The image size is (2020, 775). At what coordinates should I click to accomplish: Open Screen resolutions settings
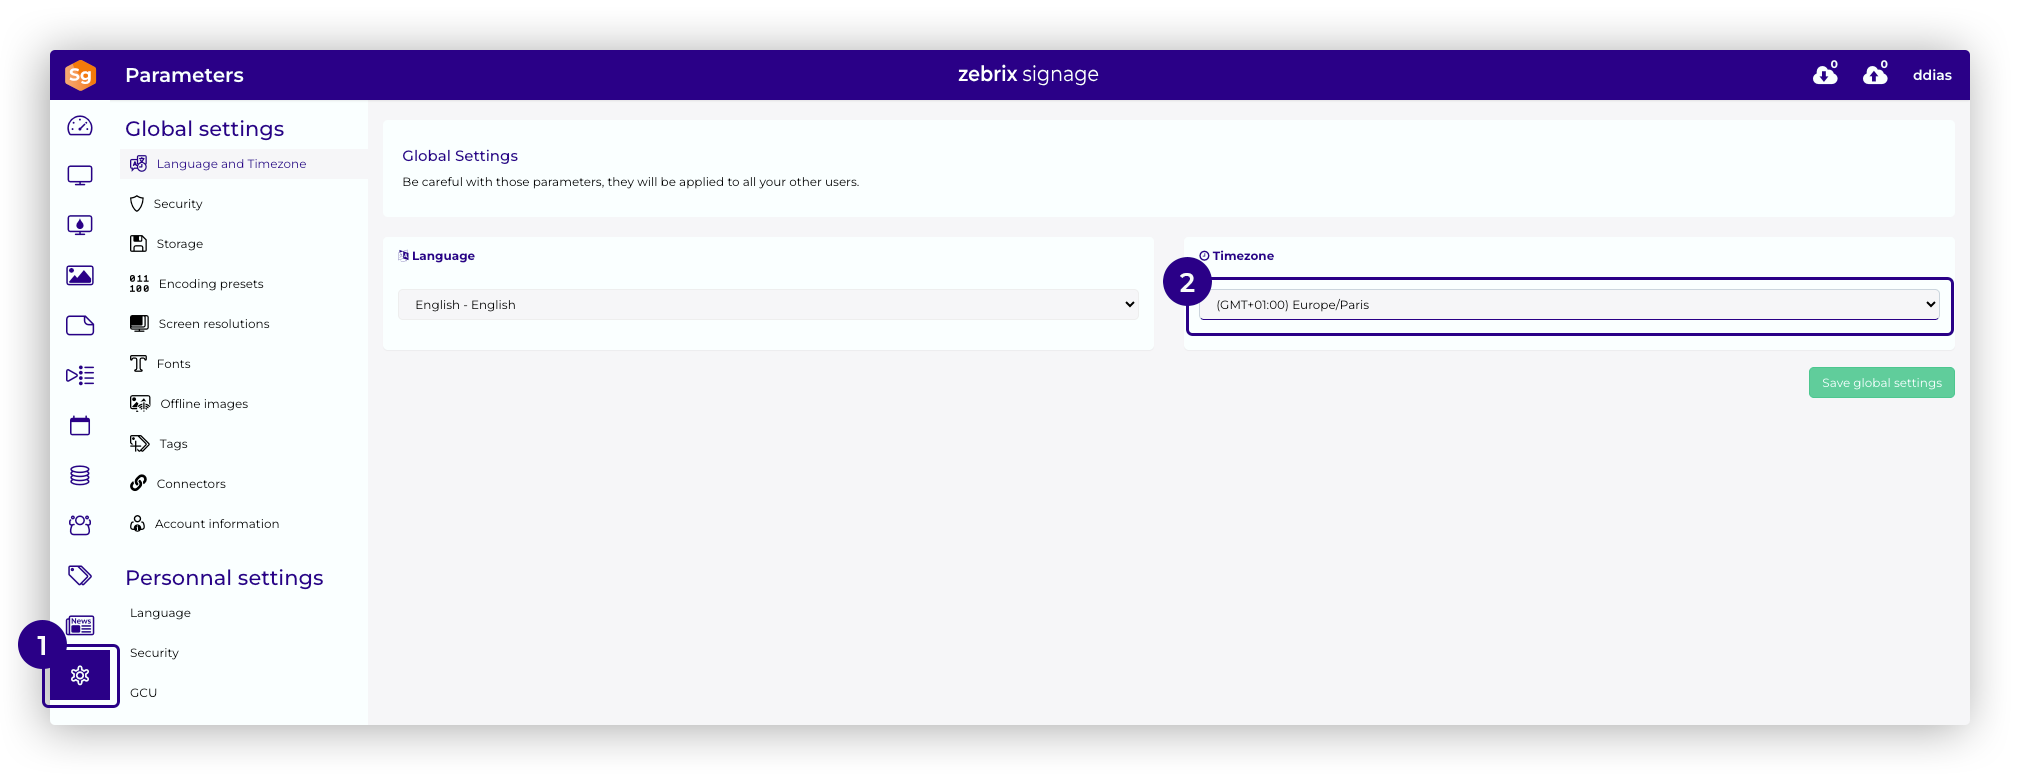click(x=214, y=324)
